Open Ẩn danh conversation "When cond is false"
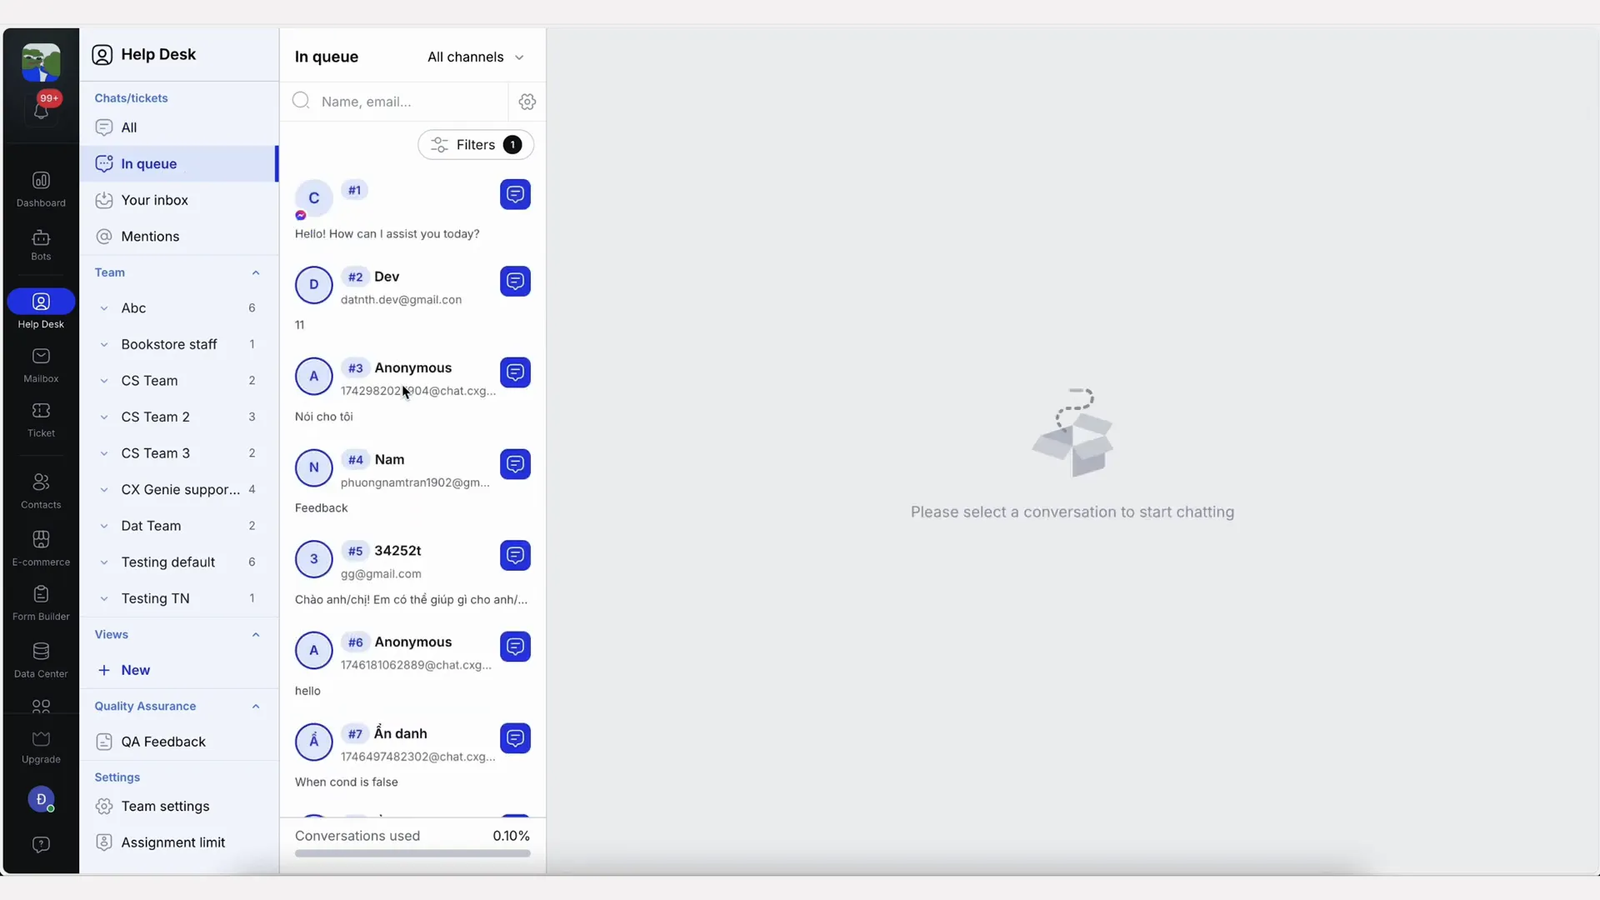This screenshot has width=1600, height=900. (412, 758)
